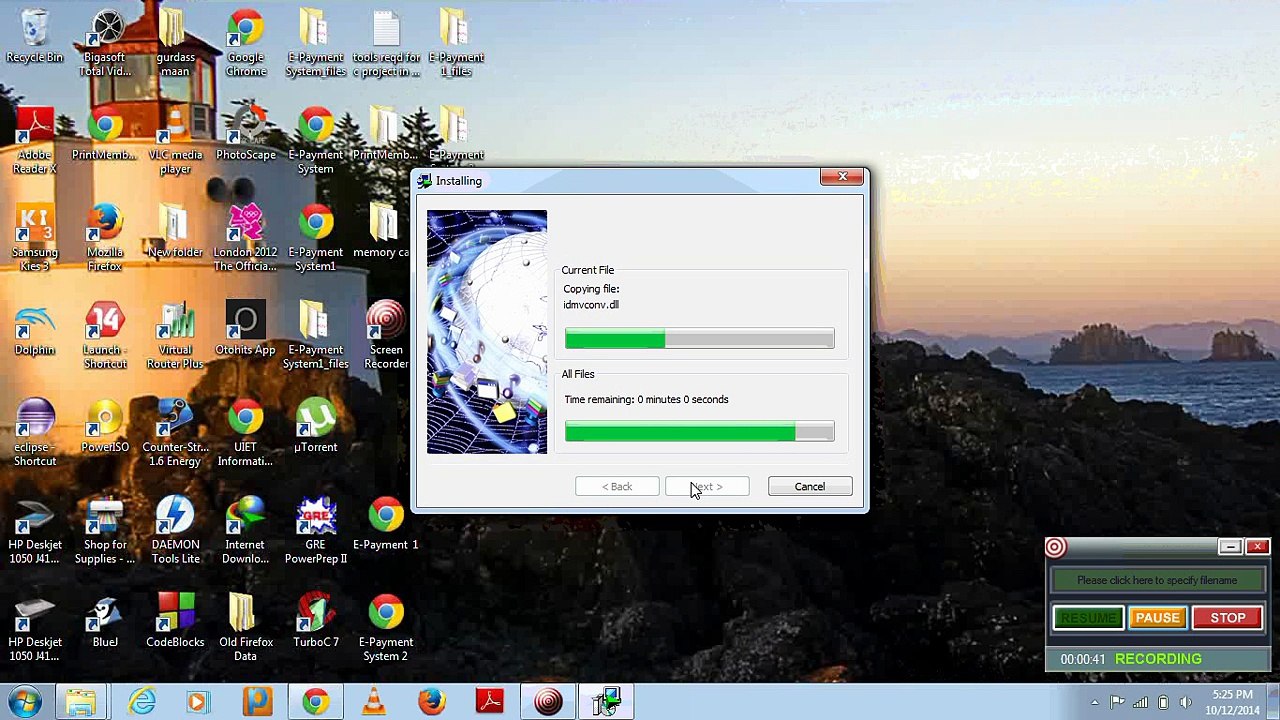Select the µTorrent desktop shortcut

(315, 427)
